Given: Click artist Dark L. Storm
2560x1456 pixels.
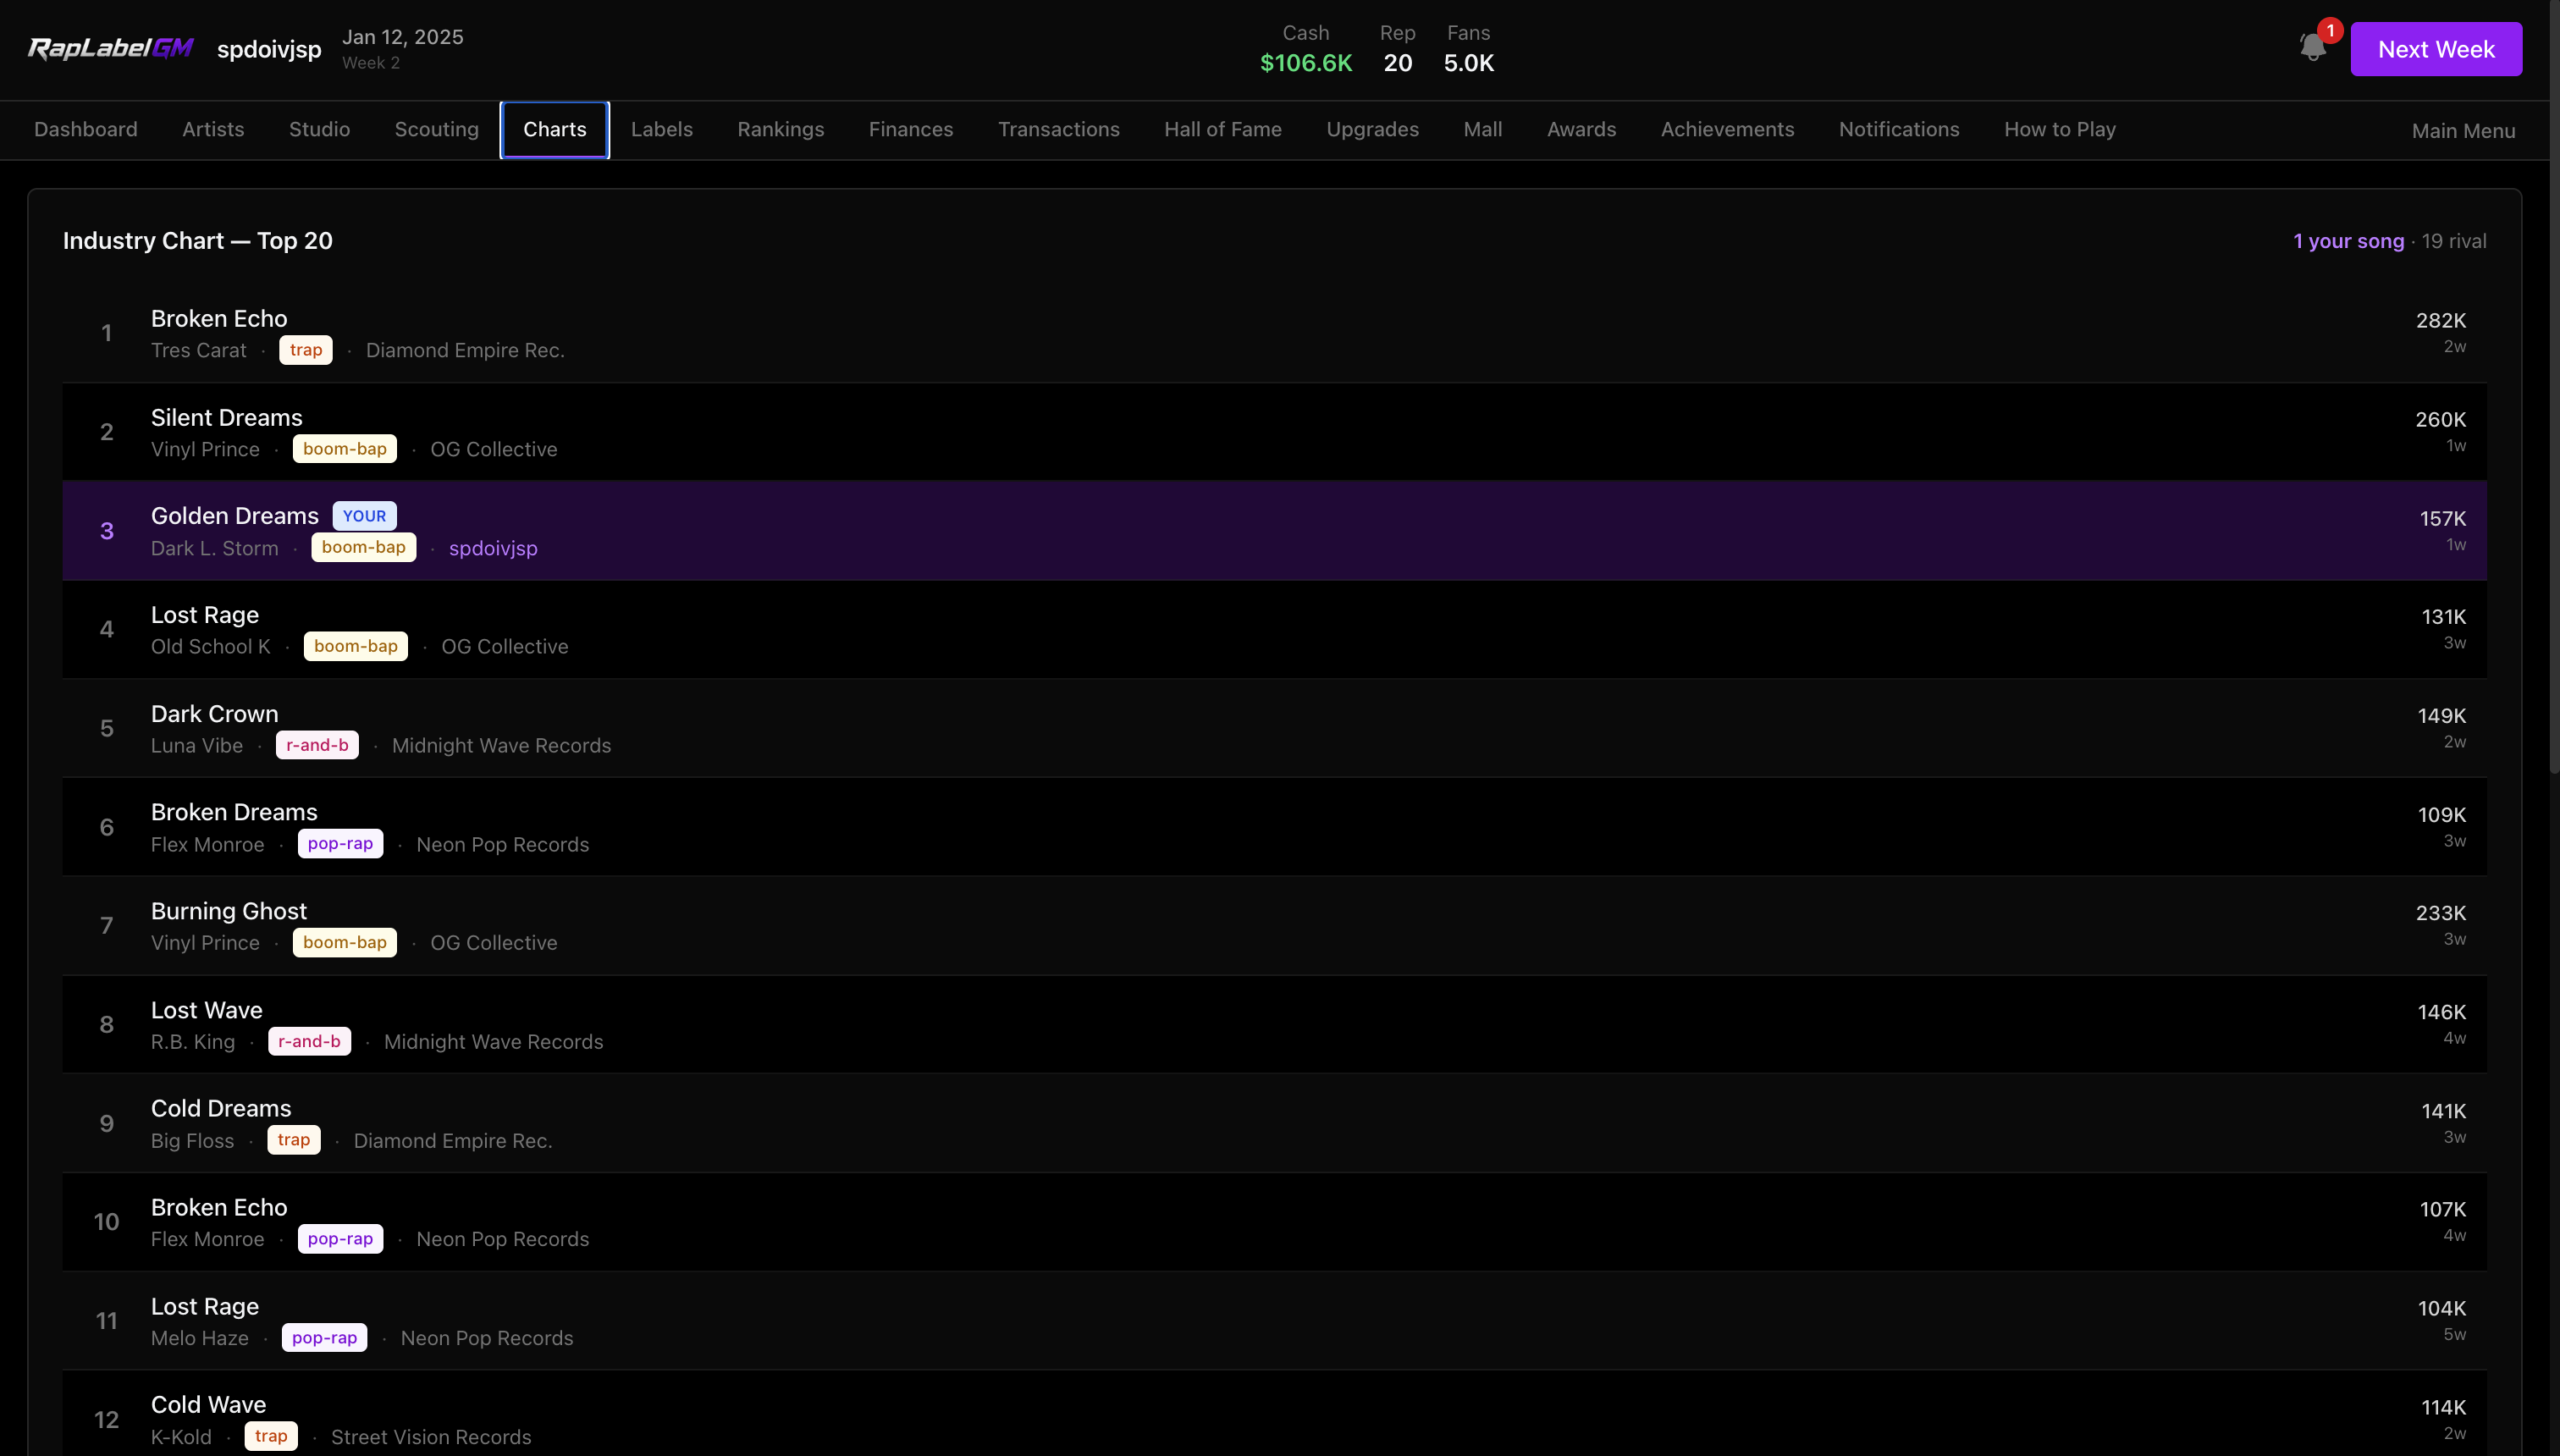Looking at the screenshot, I should tap(215, 548).
